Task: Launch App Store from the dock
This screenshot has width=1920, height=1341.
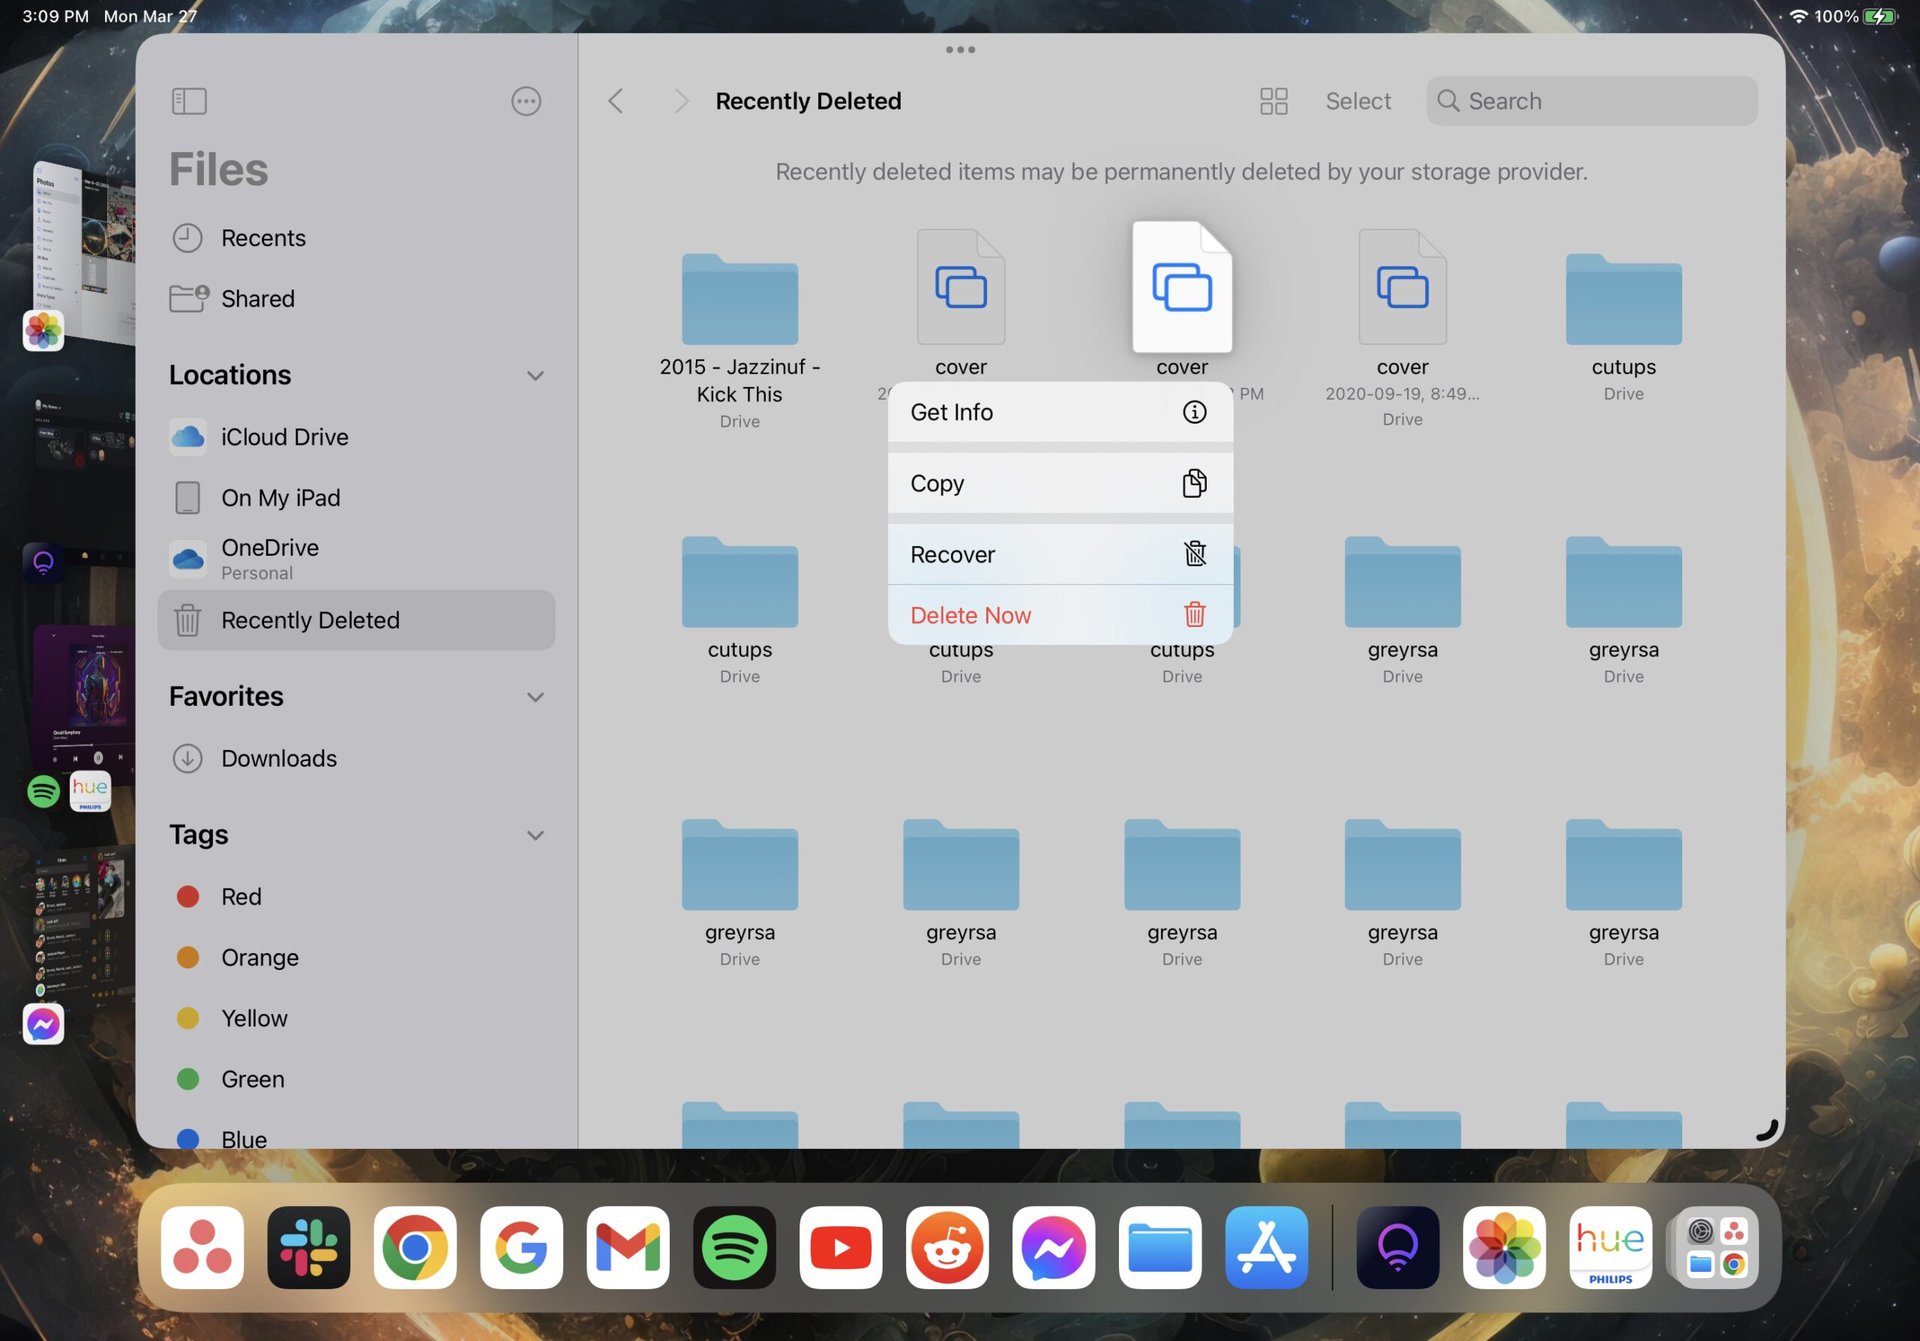Action: 1266,1247
